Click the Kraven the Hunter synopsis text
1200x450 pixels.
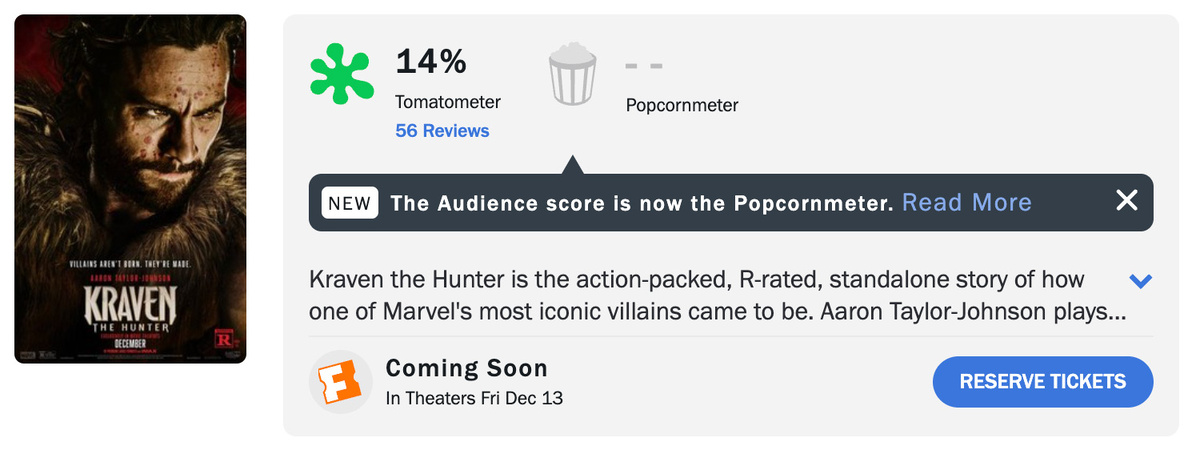pyautogui.click(x=700, y=295)
